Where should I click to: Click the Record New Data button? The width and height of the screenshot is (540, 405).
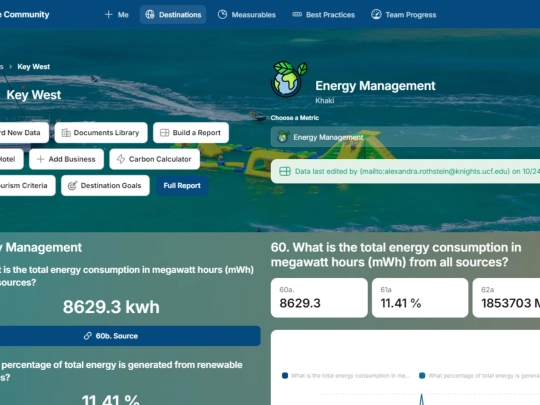click(x=23, y=133)
